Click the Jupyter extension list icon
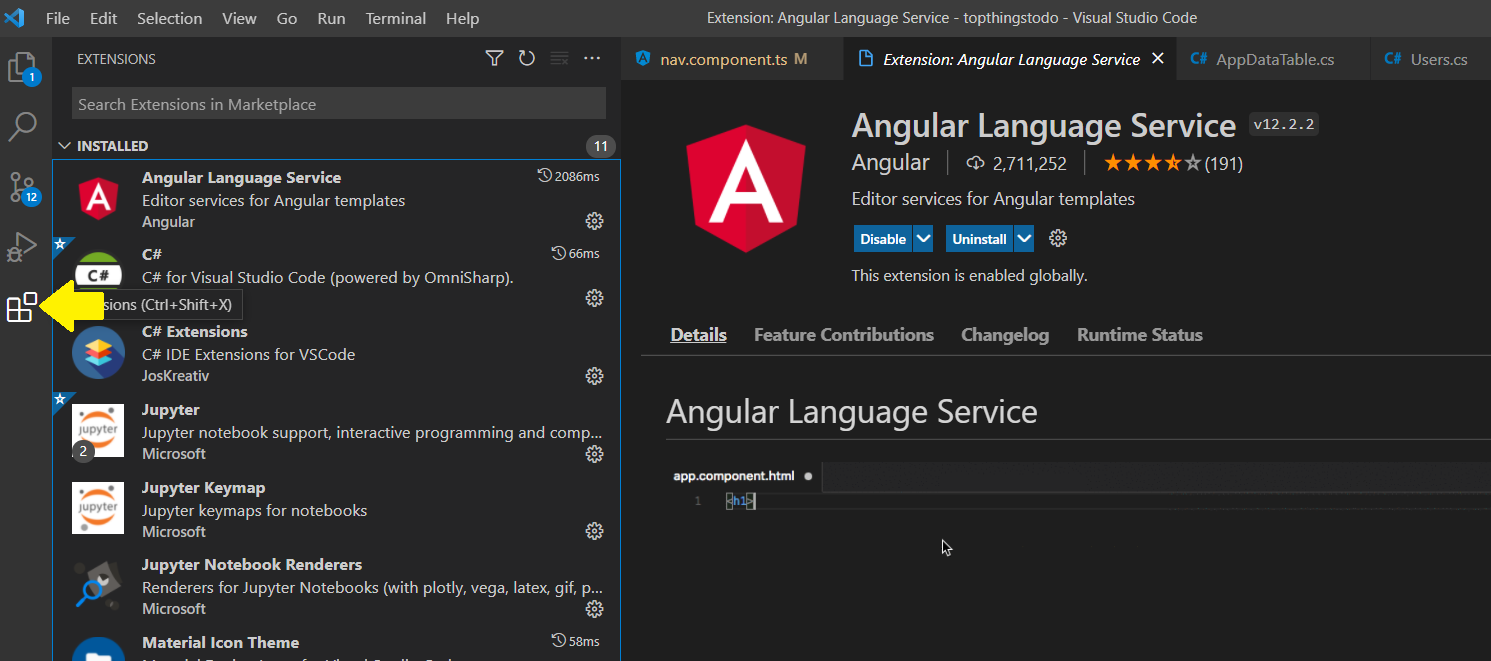Image resolution: width=1491 pixels, height=661 pixels. coord(98,430)
